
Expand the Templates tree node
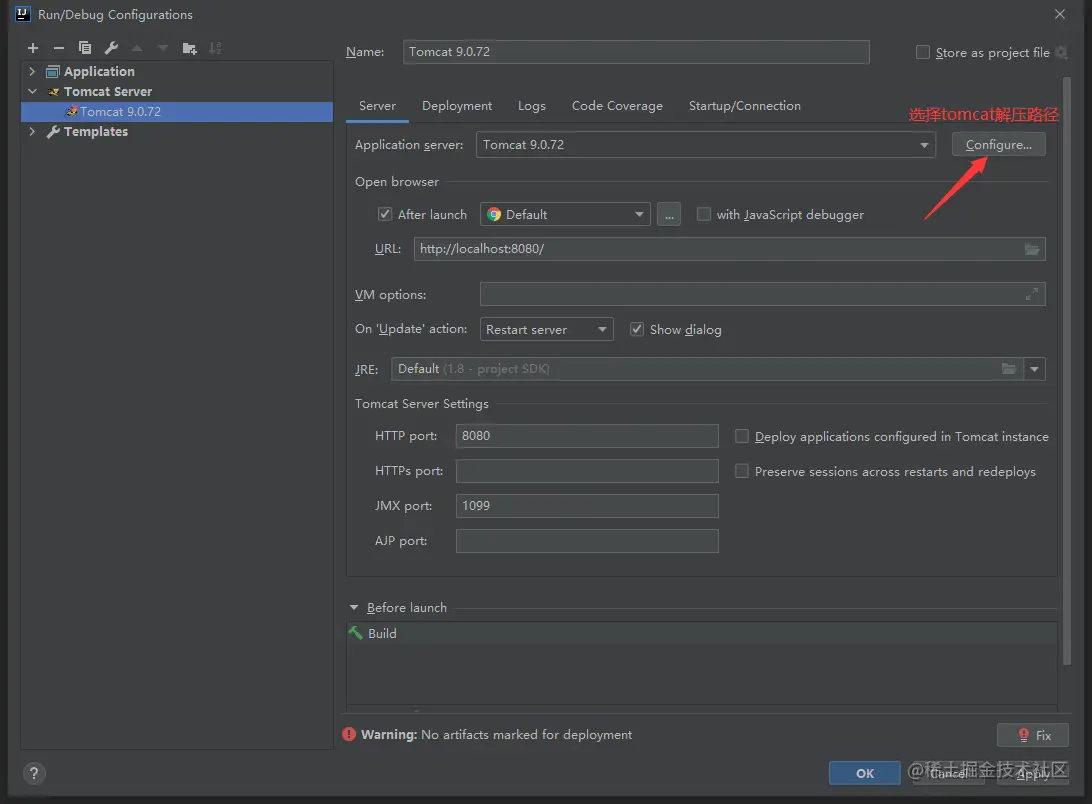(32, 131)
